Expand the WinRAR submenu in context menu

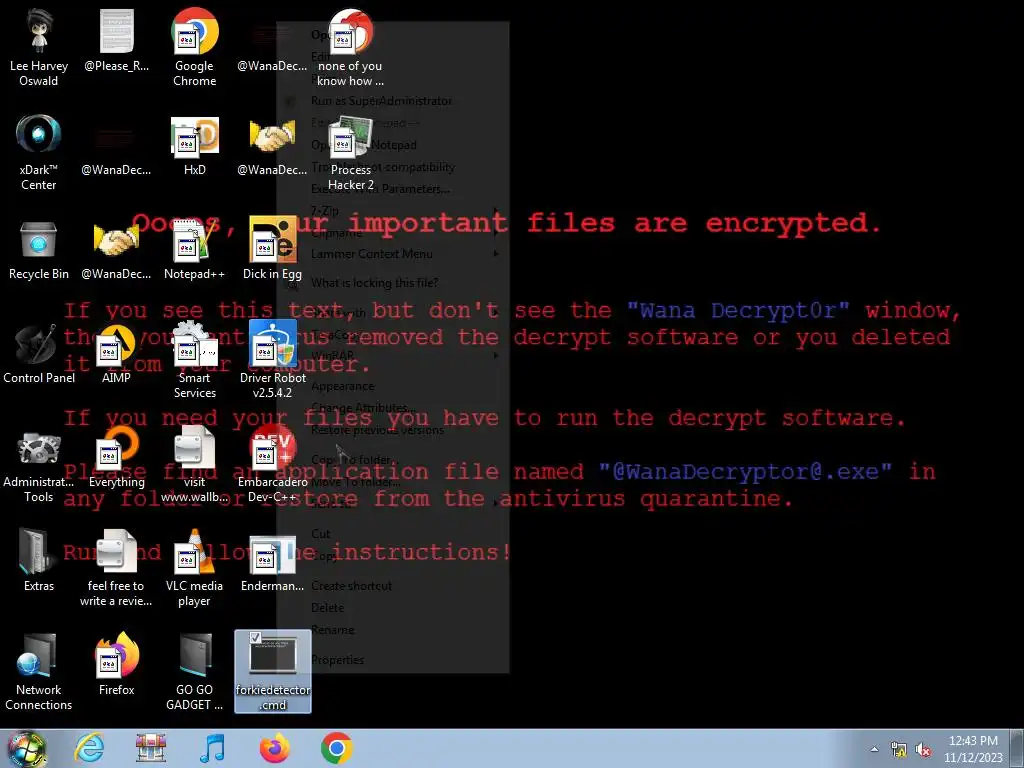tap(392, 356)
